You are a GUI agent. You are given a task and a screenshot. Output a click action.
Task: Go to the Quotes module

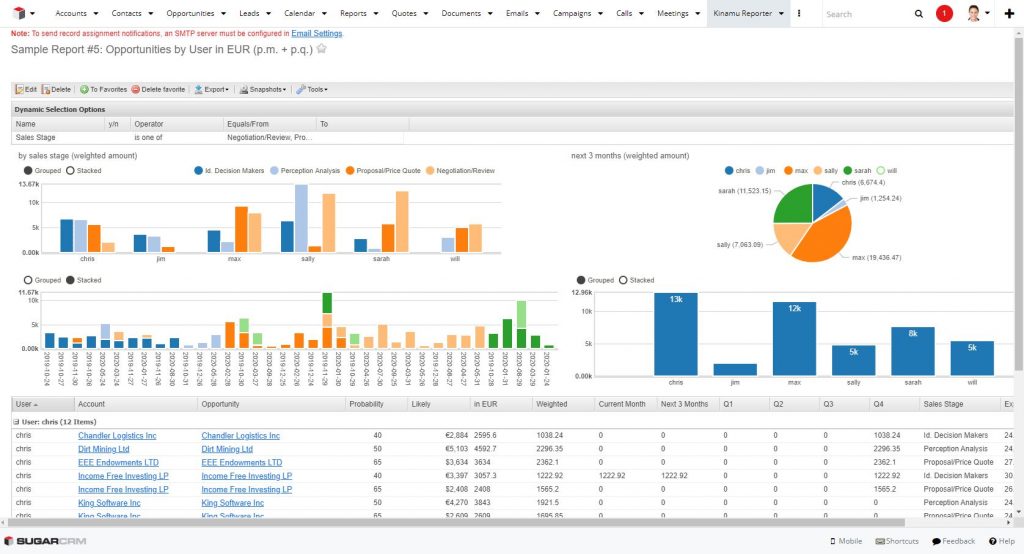404,13
